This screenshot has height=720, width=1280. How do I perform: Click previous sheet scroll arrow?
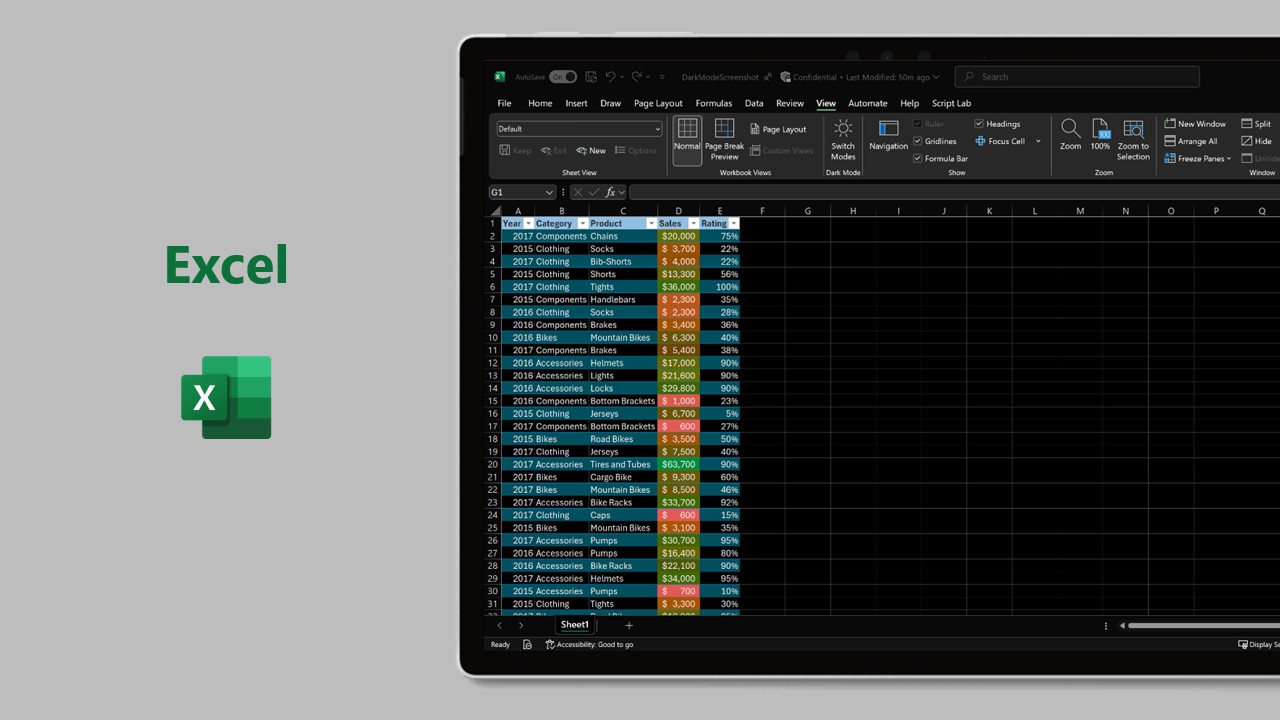pos(499,625)
